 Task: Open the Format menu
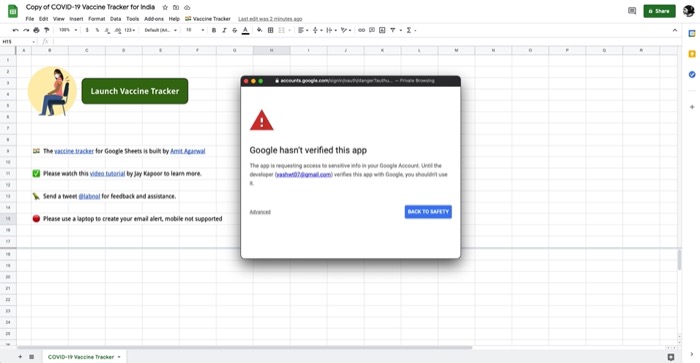point(96,19)
